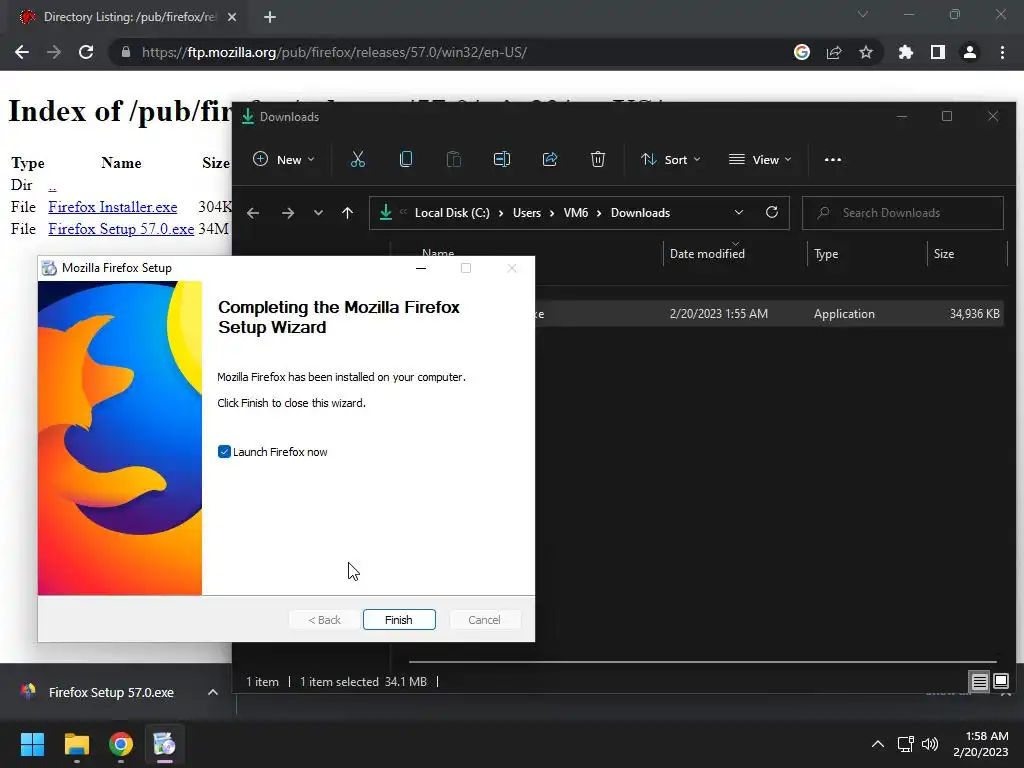Viewport: 1024px width, 768px height.
Task: Open tab search chevron in Chrome
Action: click(863, 14)
